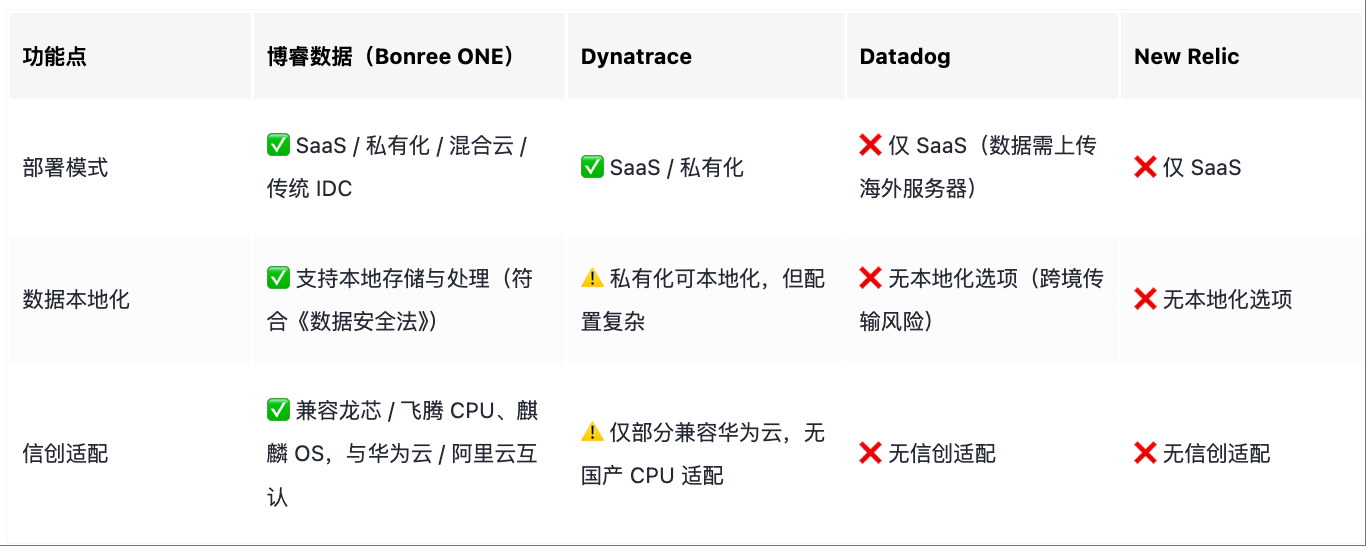Image resolution: width=1366 pixels, height=546 pixels.
Task: Click the green checkmark beside 支持本地存储与处理
Action: (x=278, y=278)
